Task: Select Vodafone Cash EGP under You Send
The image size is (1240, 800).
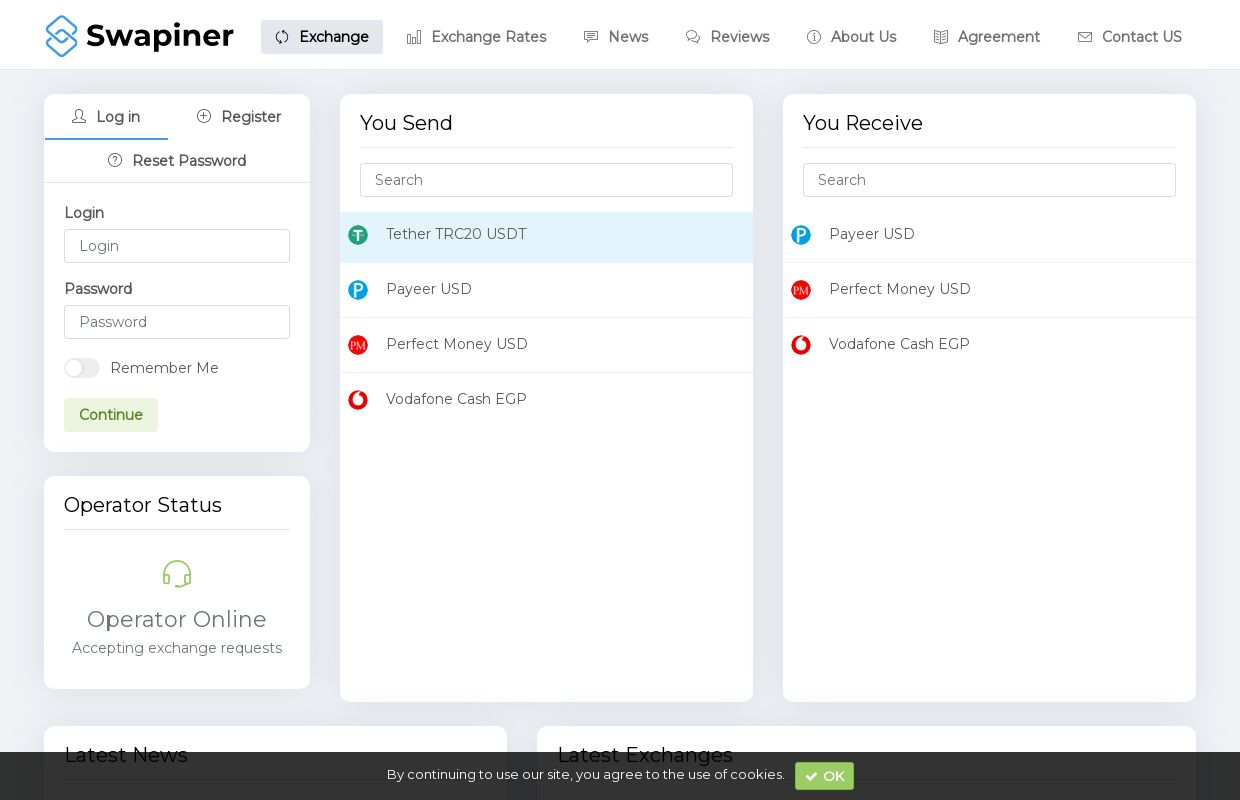Action: point(546,400)
